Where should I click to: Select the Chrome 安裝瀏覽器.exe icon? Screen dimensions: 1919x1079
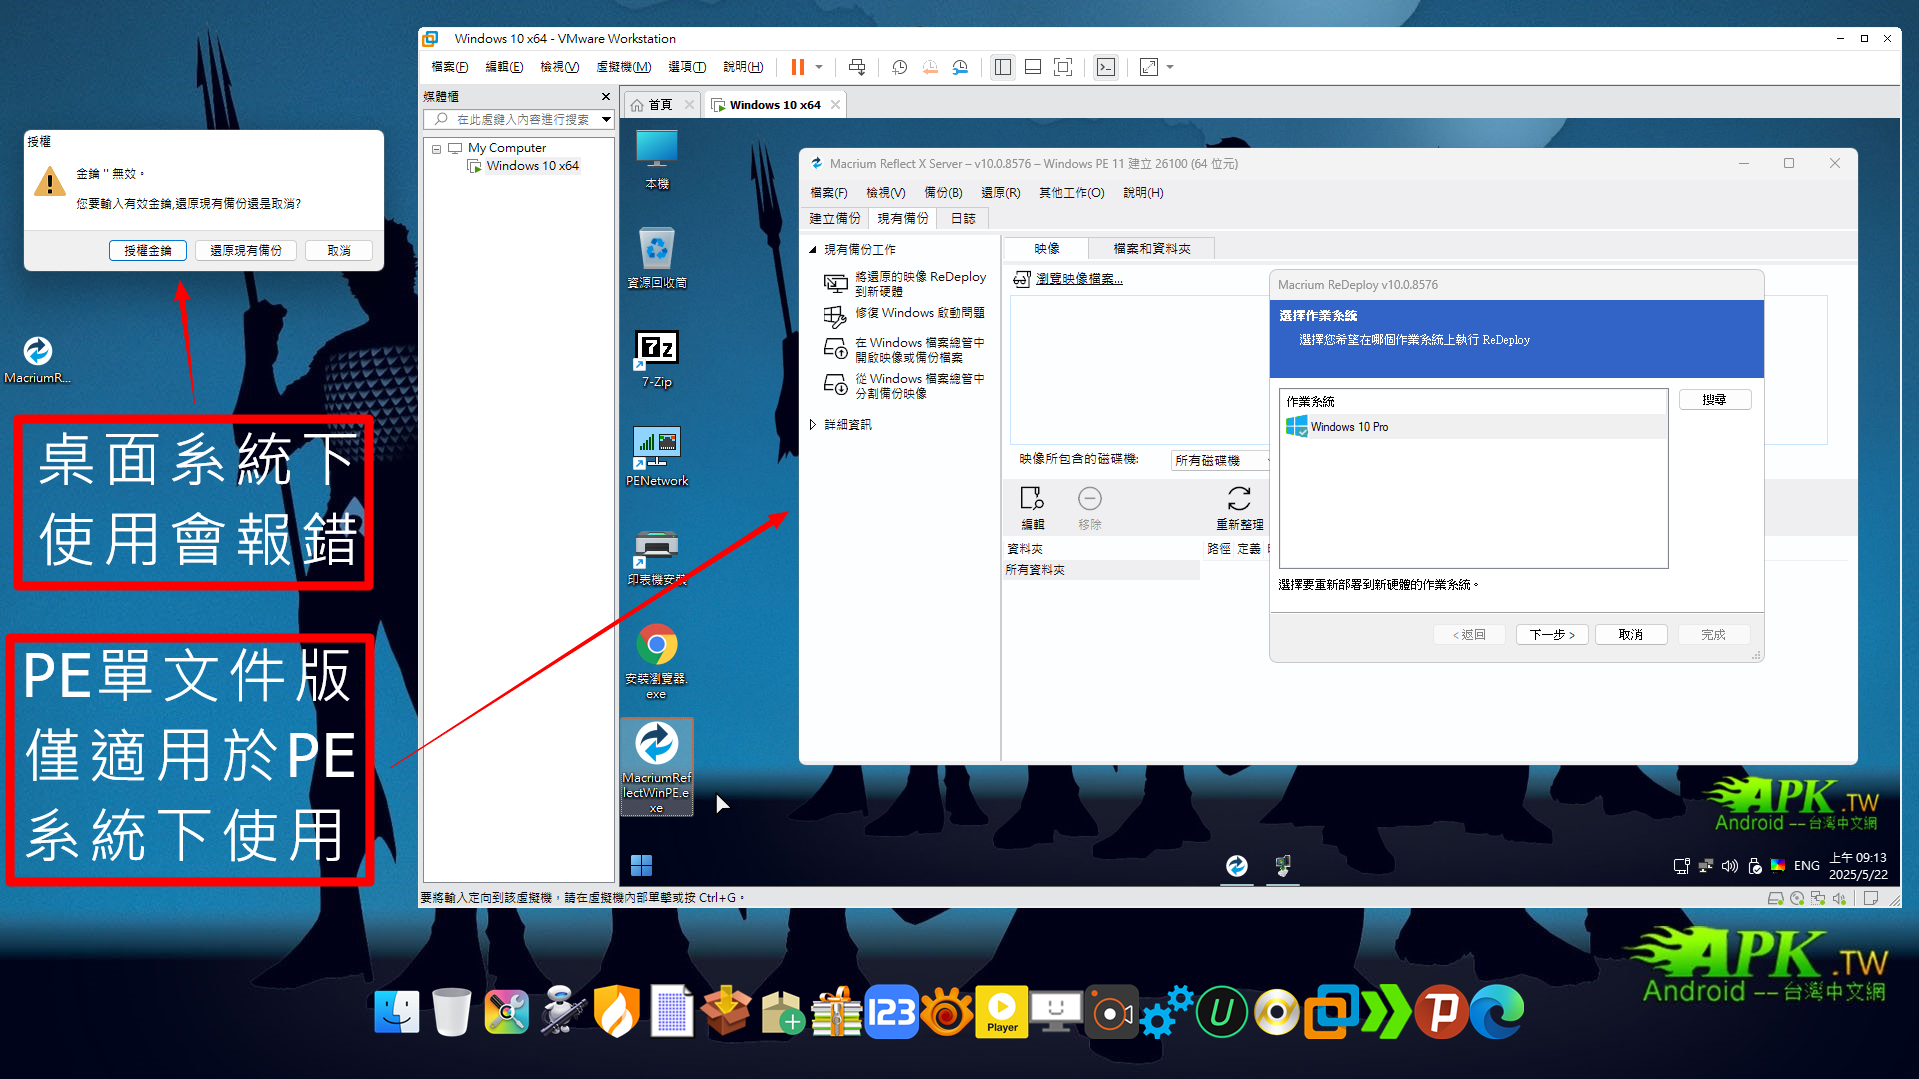coord(657,661)
